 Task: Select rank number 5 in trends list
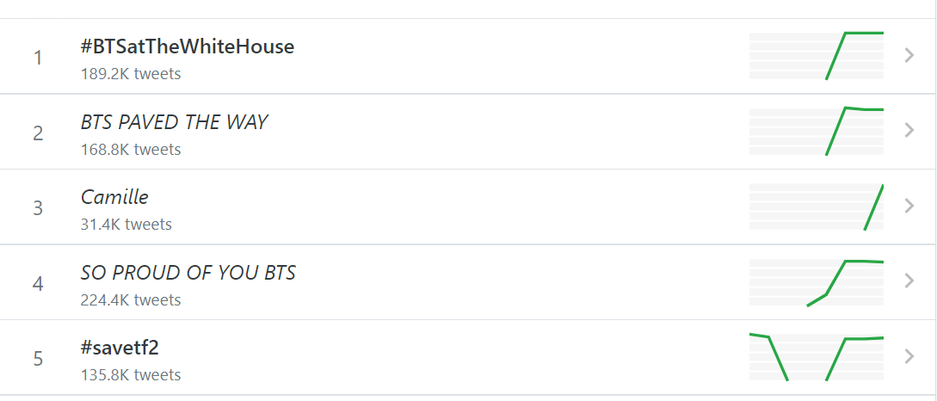[38, 358]
